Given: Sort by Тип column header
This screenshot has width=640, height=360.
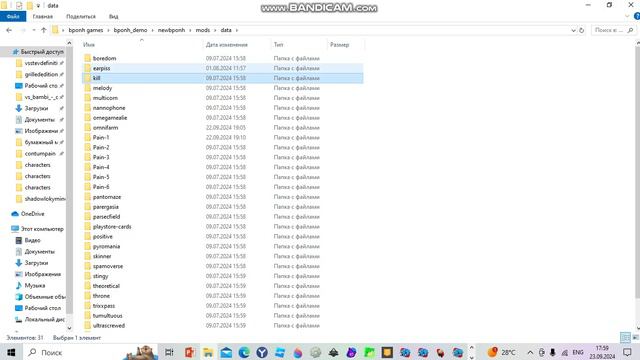Looking at the screenshot, I should pos(278,45).
